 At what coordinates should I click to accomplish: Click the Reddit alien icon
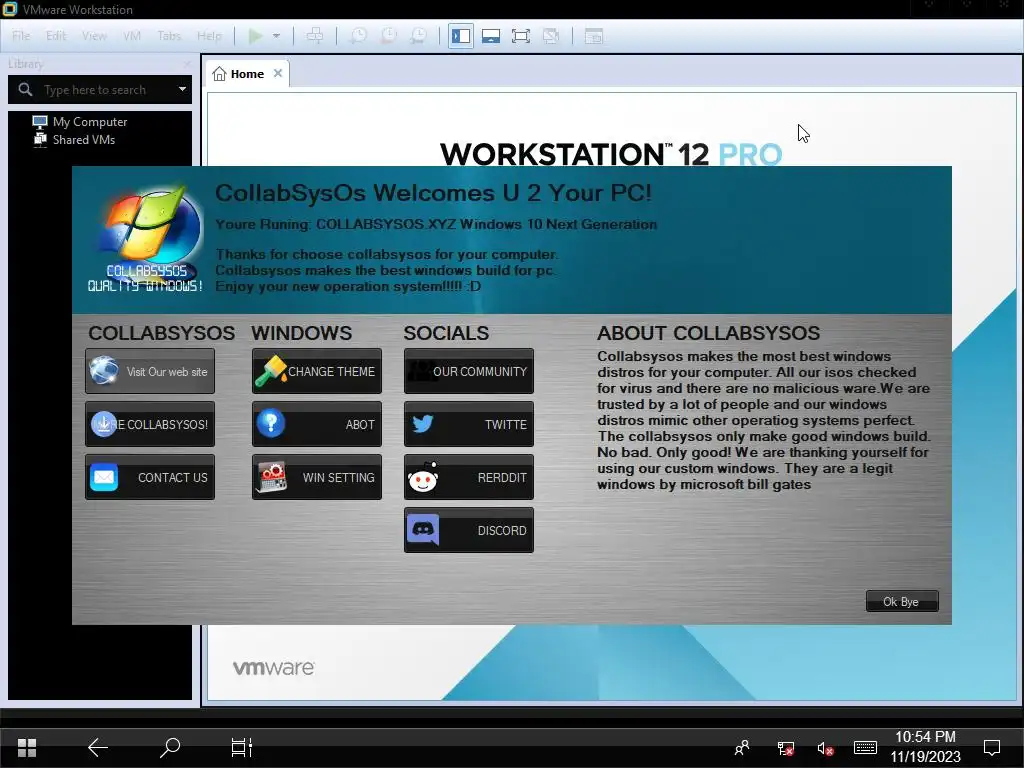coord(423,477)
